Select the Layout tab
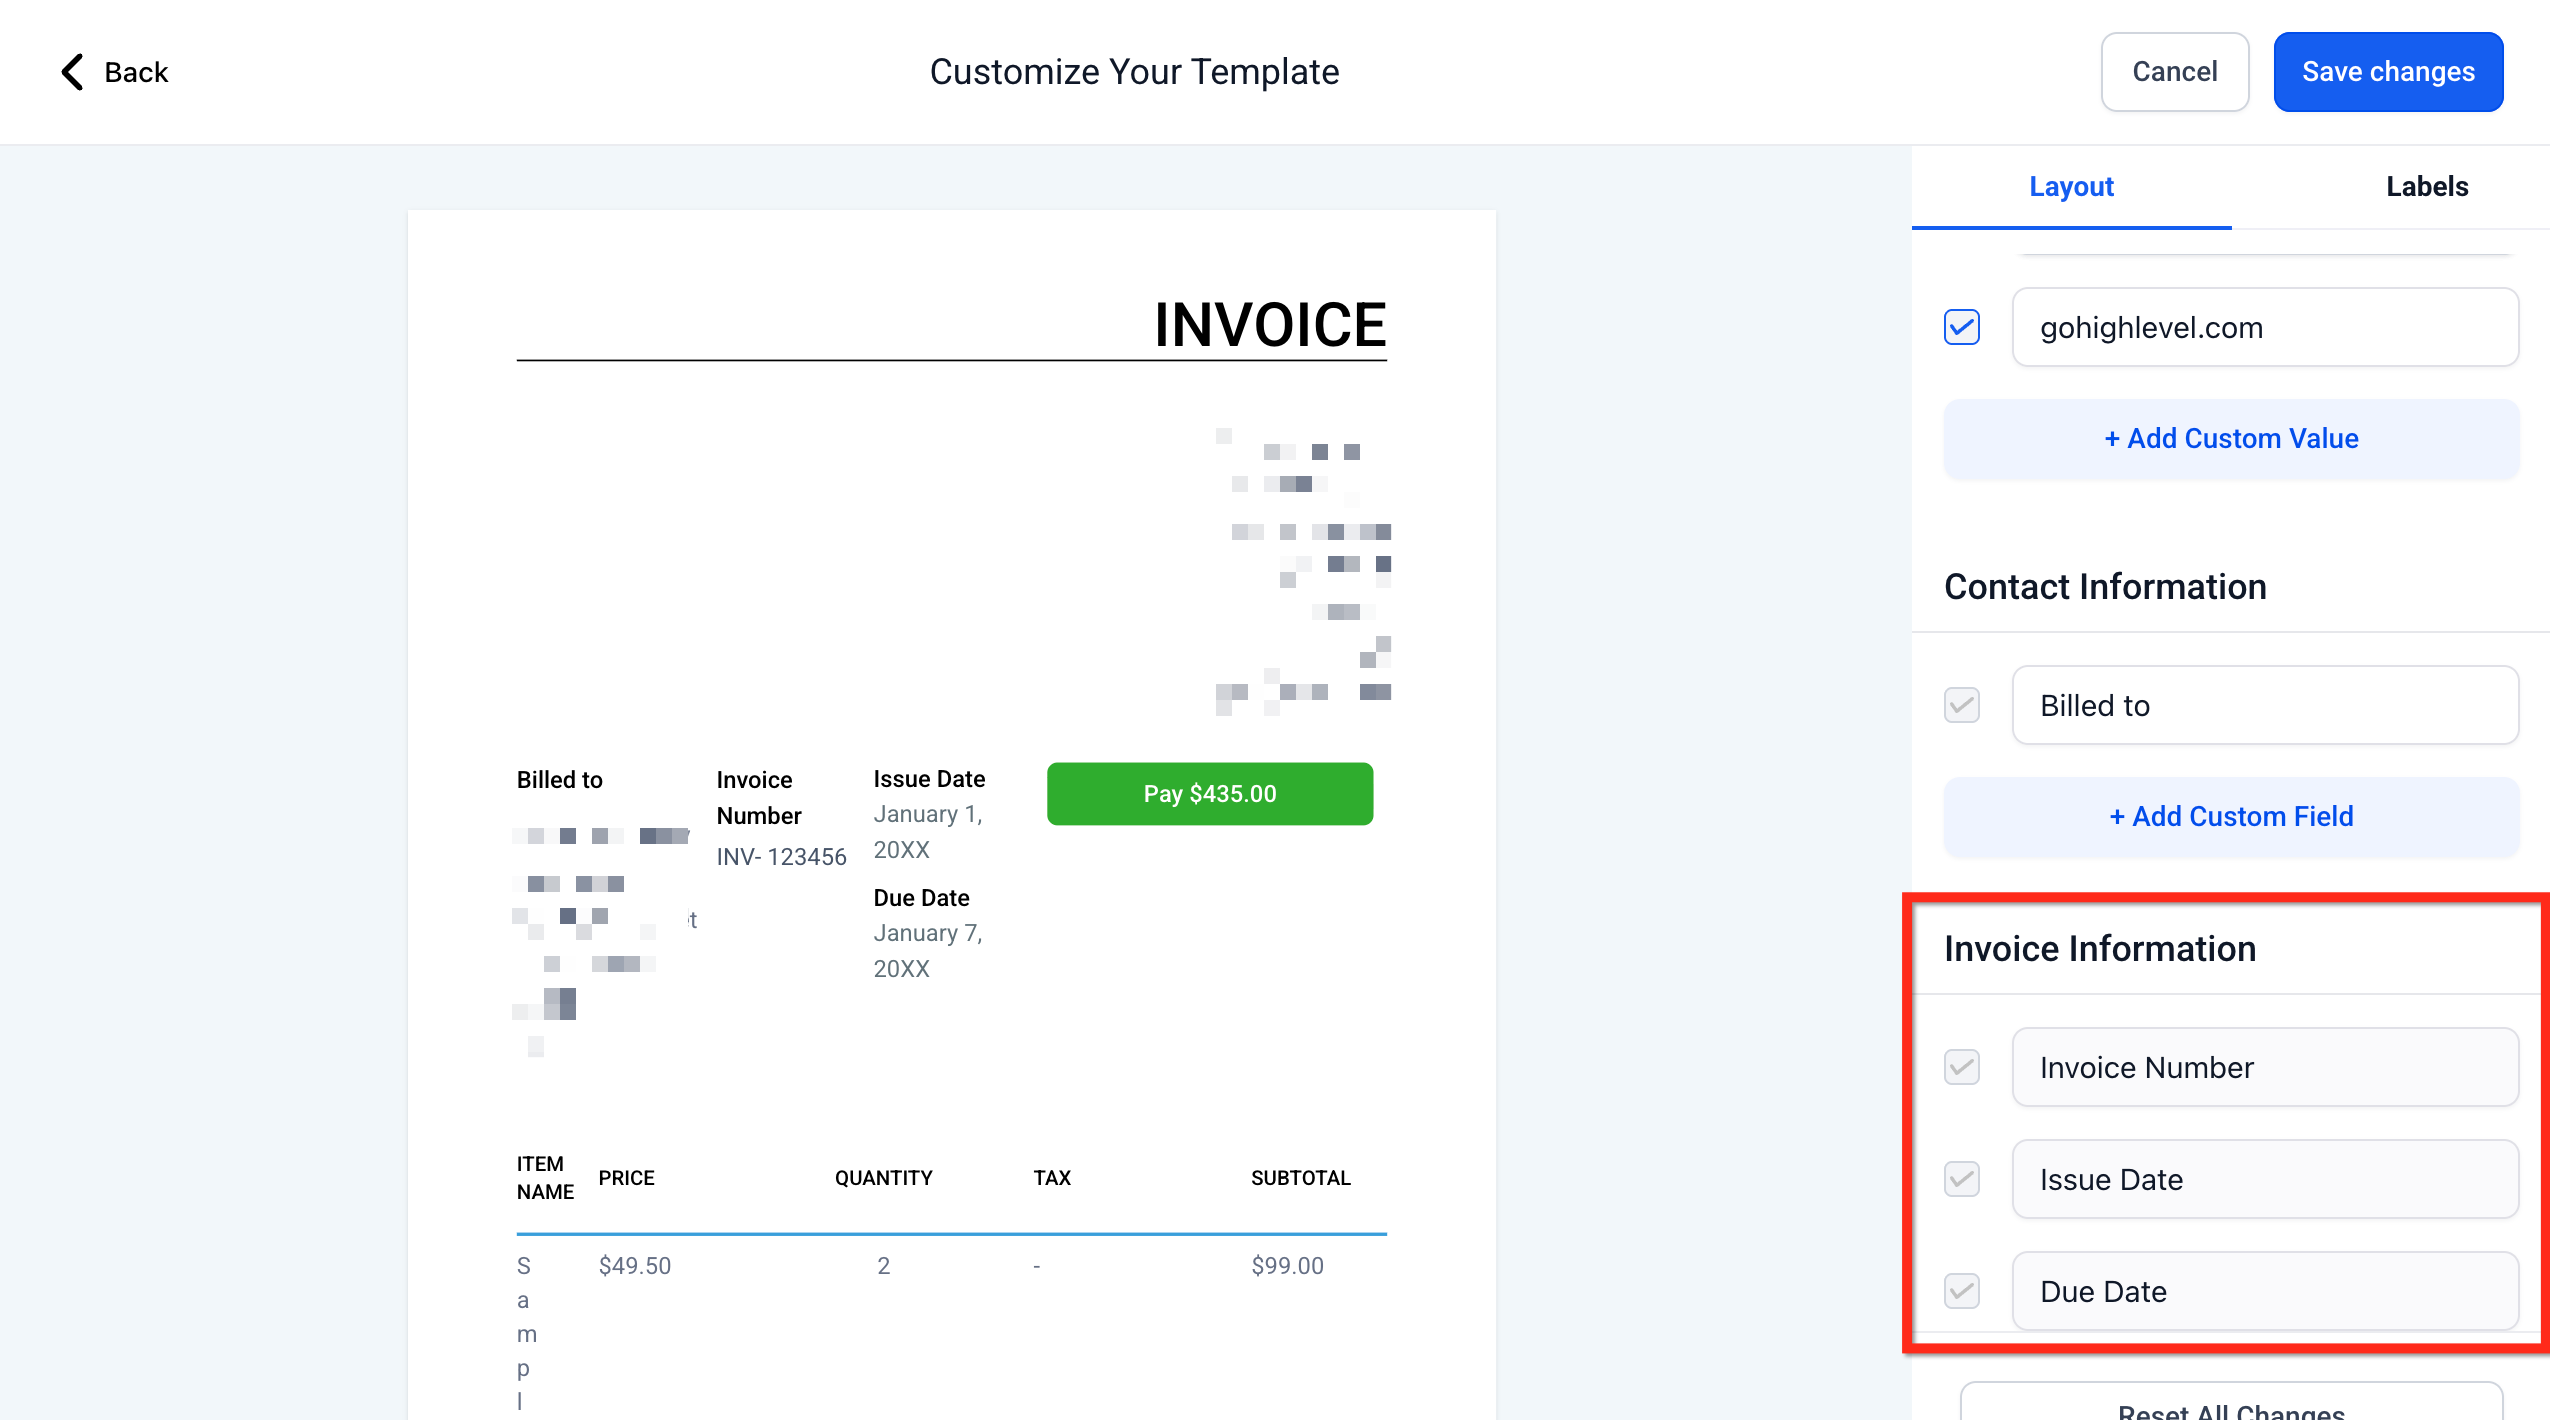The width and height of the screenshot is (2550, 1420). pos(2071,186)
